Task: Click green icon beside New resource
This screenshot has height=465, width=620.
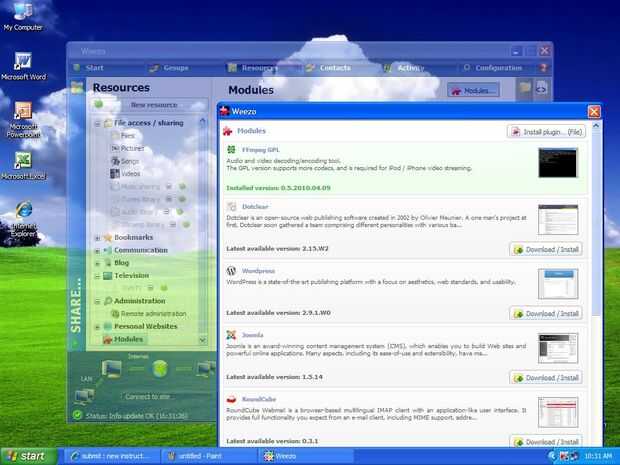Action: [x=98, y=104]
